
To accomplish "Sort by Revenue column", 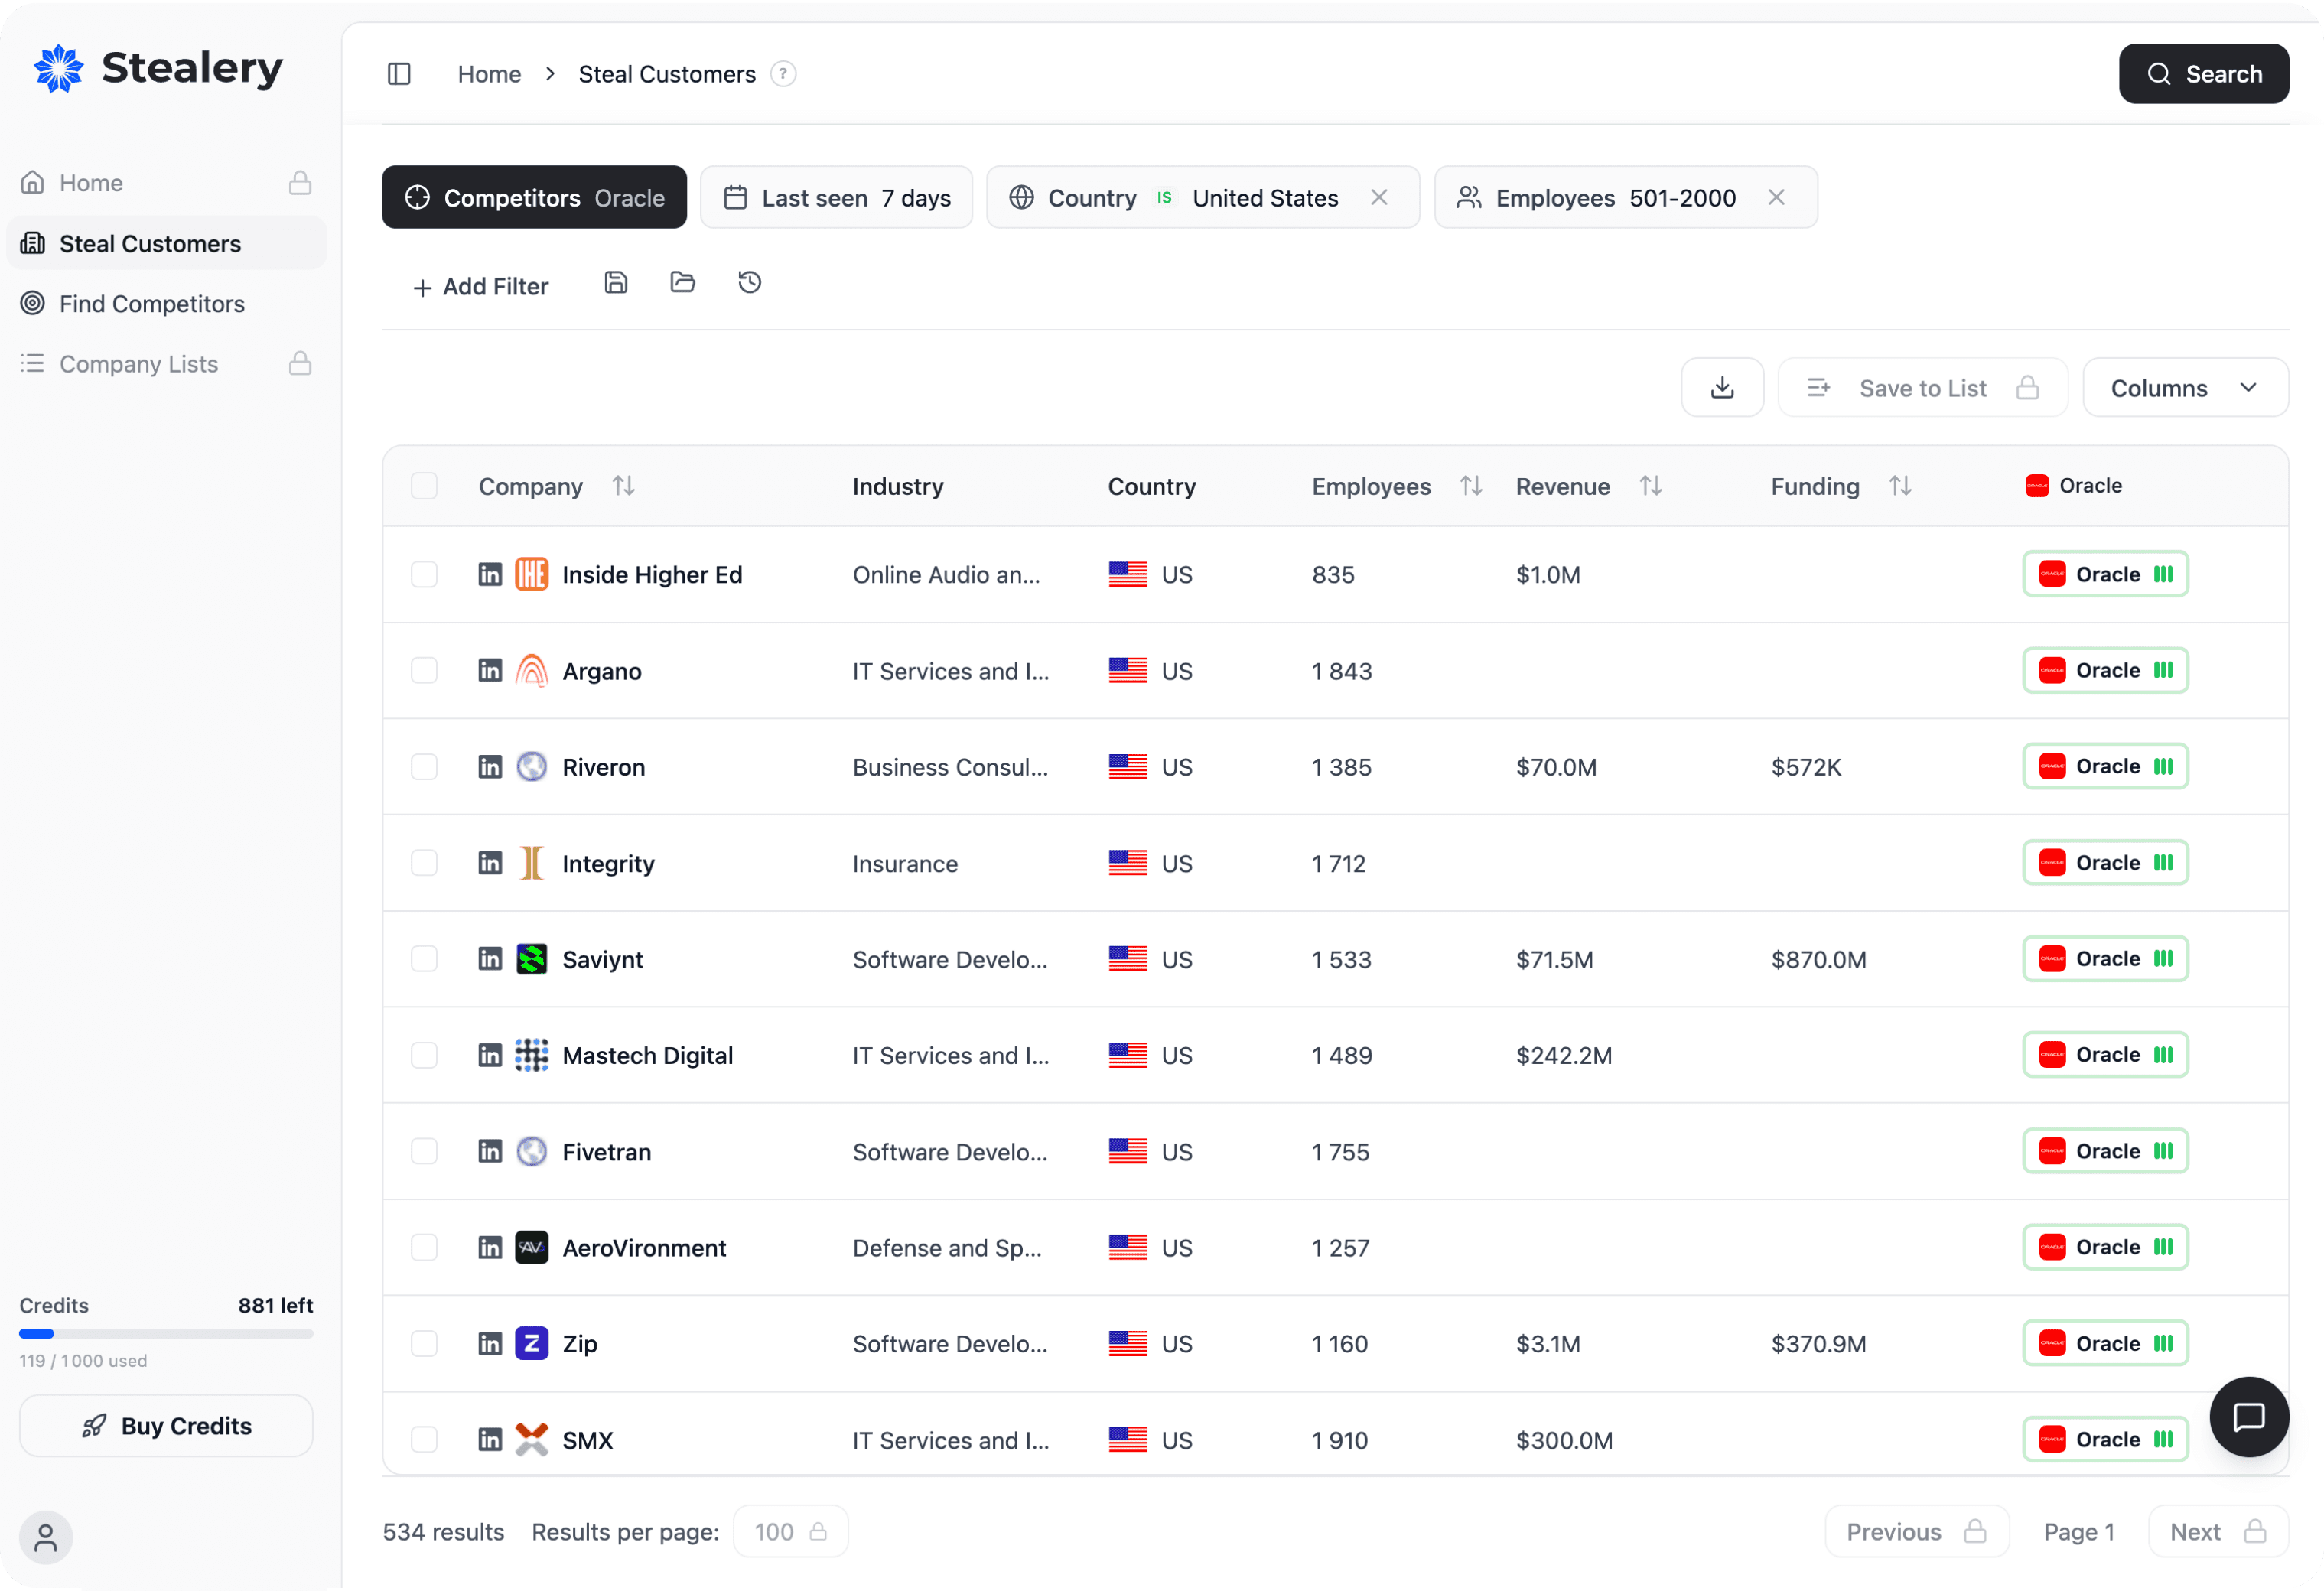I will [1650, 485].
